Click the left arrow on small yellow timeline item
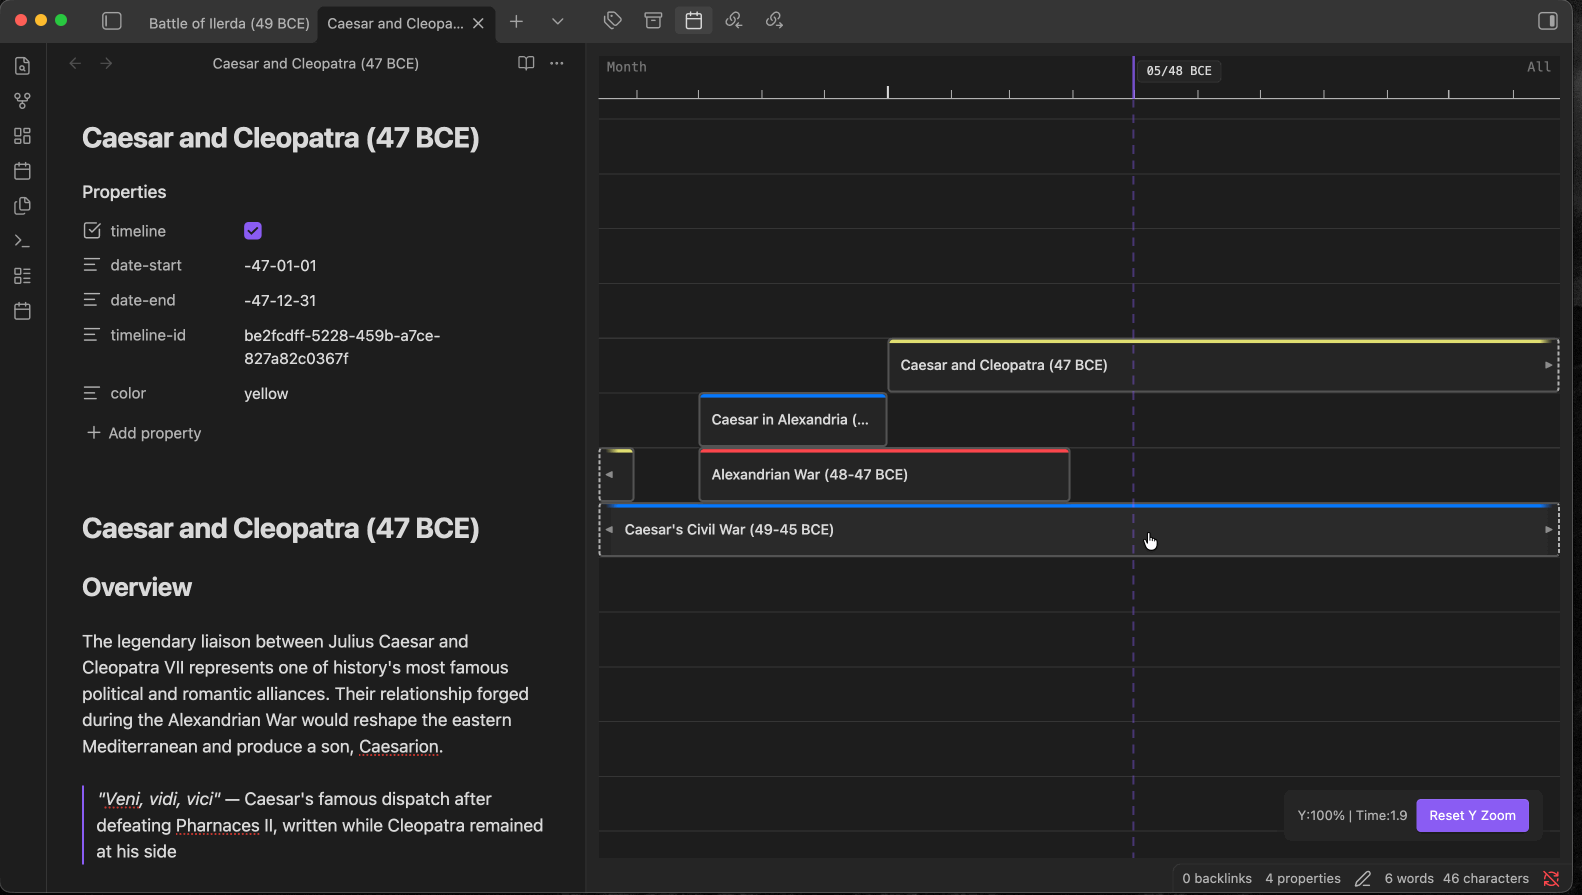The image size is (1582, 895). click(x=609, y=474)
